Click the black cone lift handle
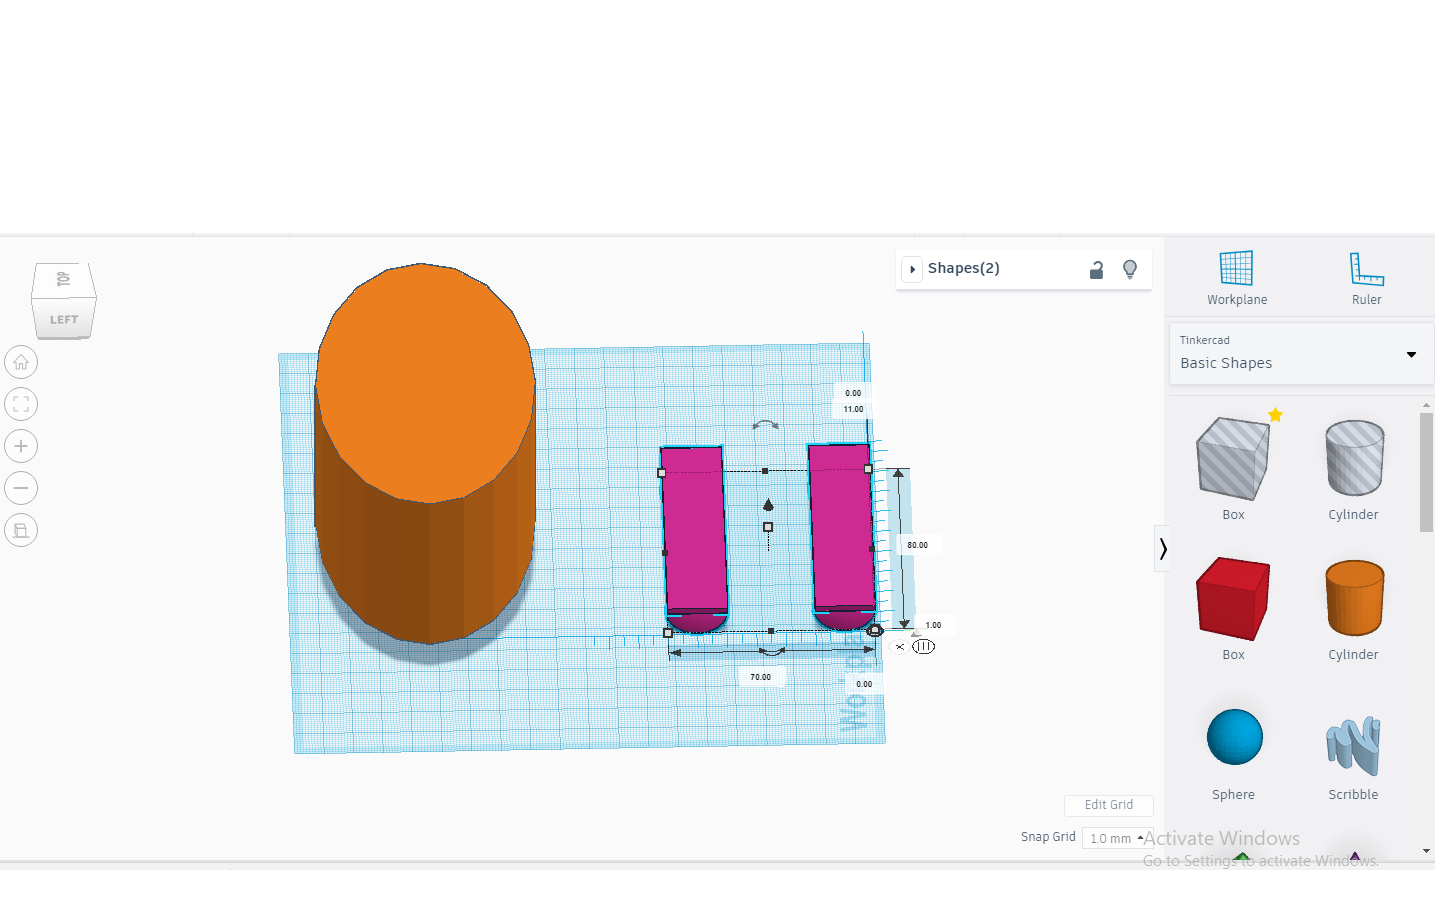This screenshot has height=900, width=1440. pyautogui.click(x=768, y=505)
